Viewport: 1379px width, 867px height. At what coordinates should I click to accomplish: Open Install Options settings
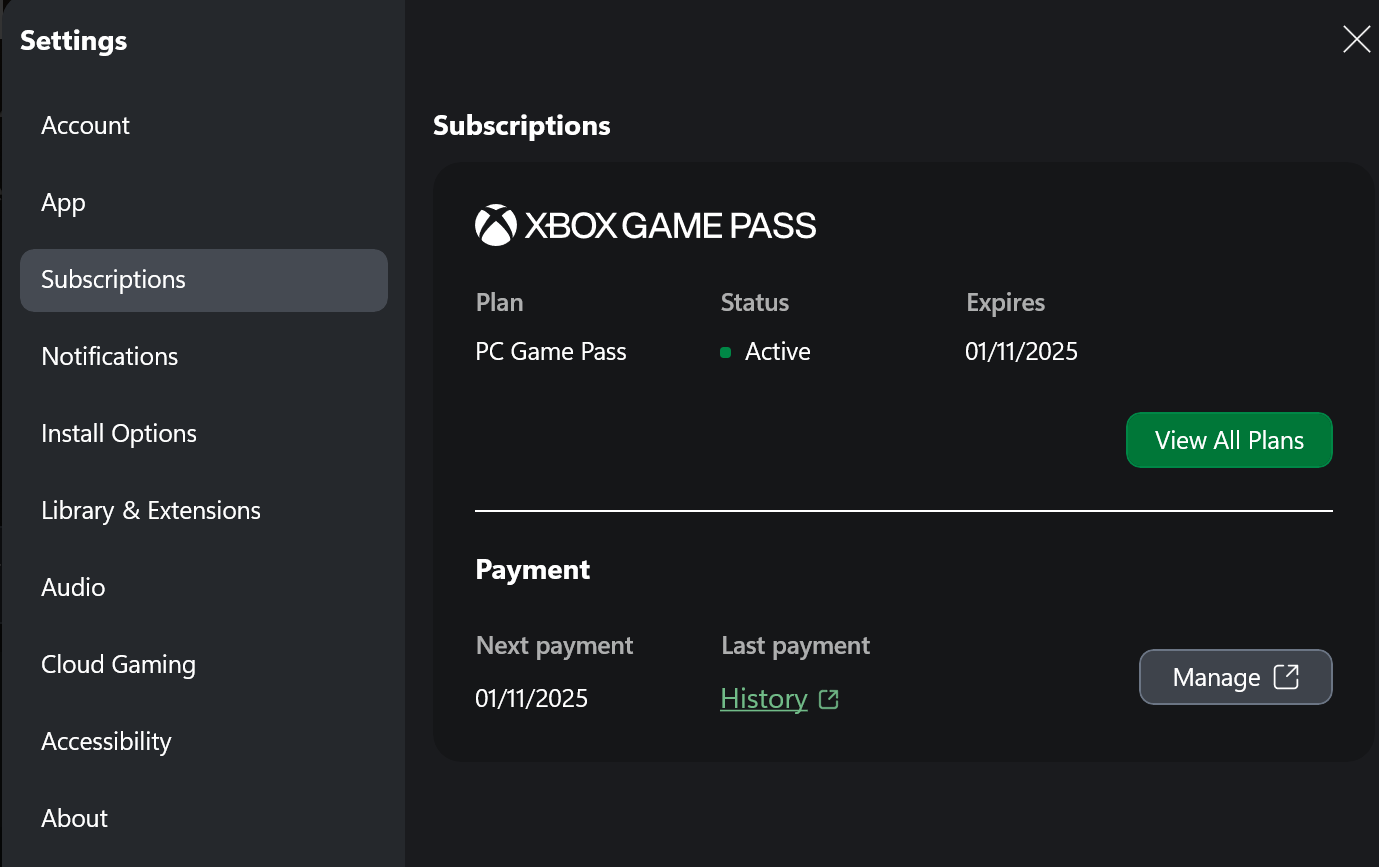point(119,433)
